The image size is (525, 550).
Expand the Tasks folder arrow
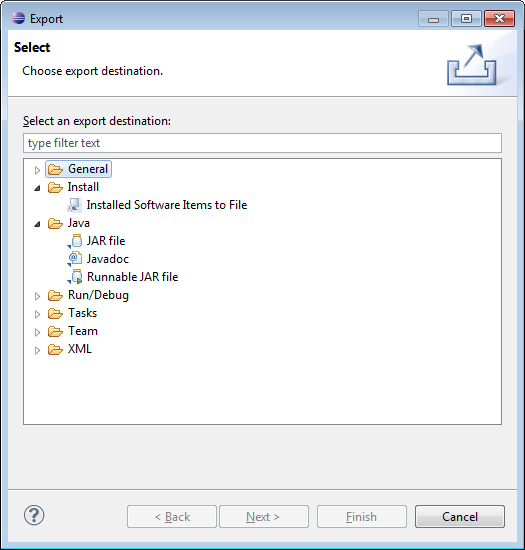37,314
